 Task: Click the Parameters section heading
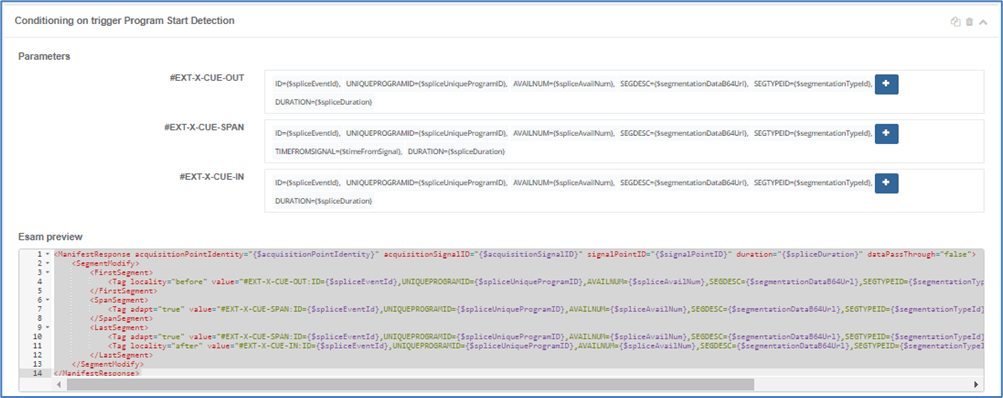(44, 56)
